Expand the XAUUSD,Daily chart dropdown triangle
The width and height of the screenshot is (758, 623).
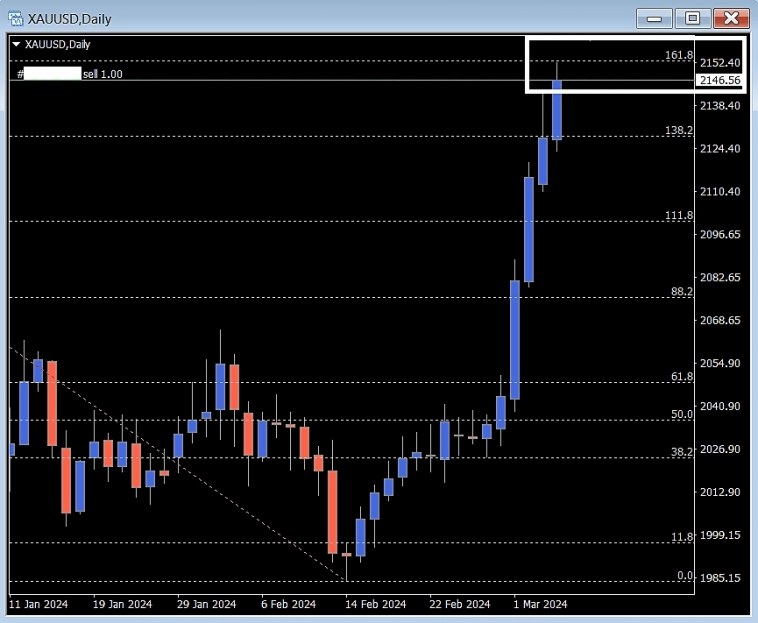(16, 44)
